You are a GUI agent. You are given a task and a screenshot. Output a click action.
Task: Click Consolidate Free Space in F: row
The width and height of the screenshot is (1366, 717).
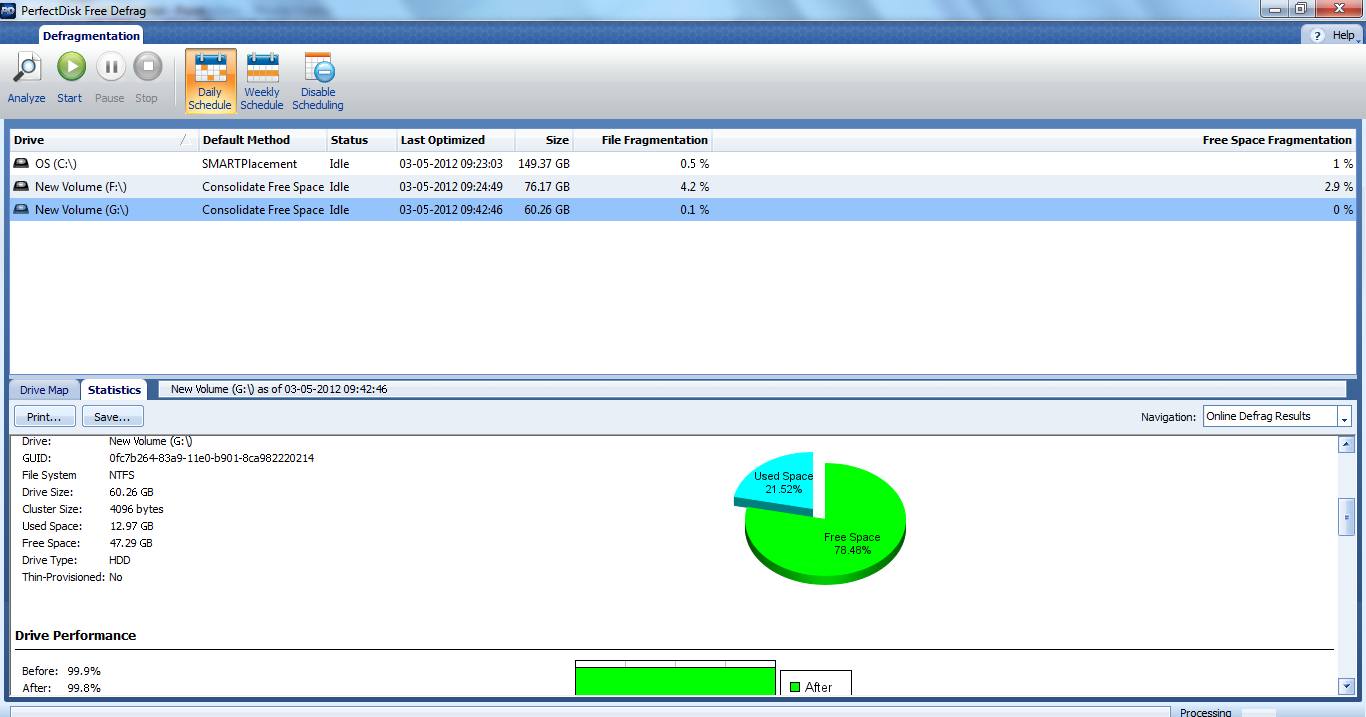click(x=263, y=187)
